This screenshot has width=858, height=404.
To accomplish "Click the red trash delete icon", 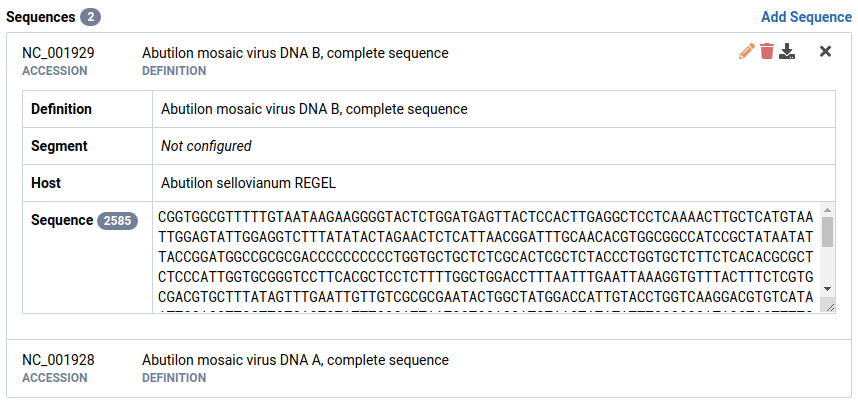I will [x=767, y=52].
